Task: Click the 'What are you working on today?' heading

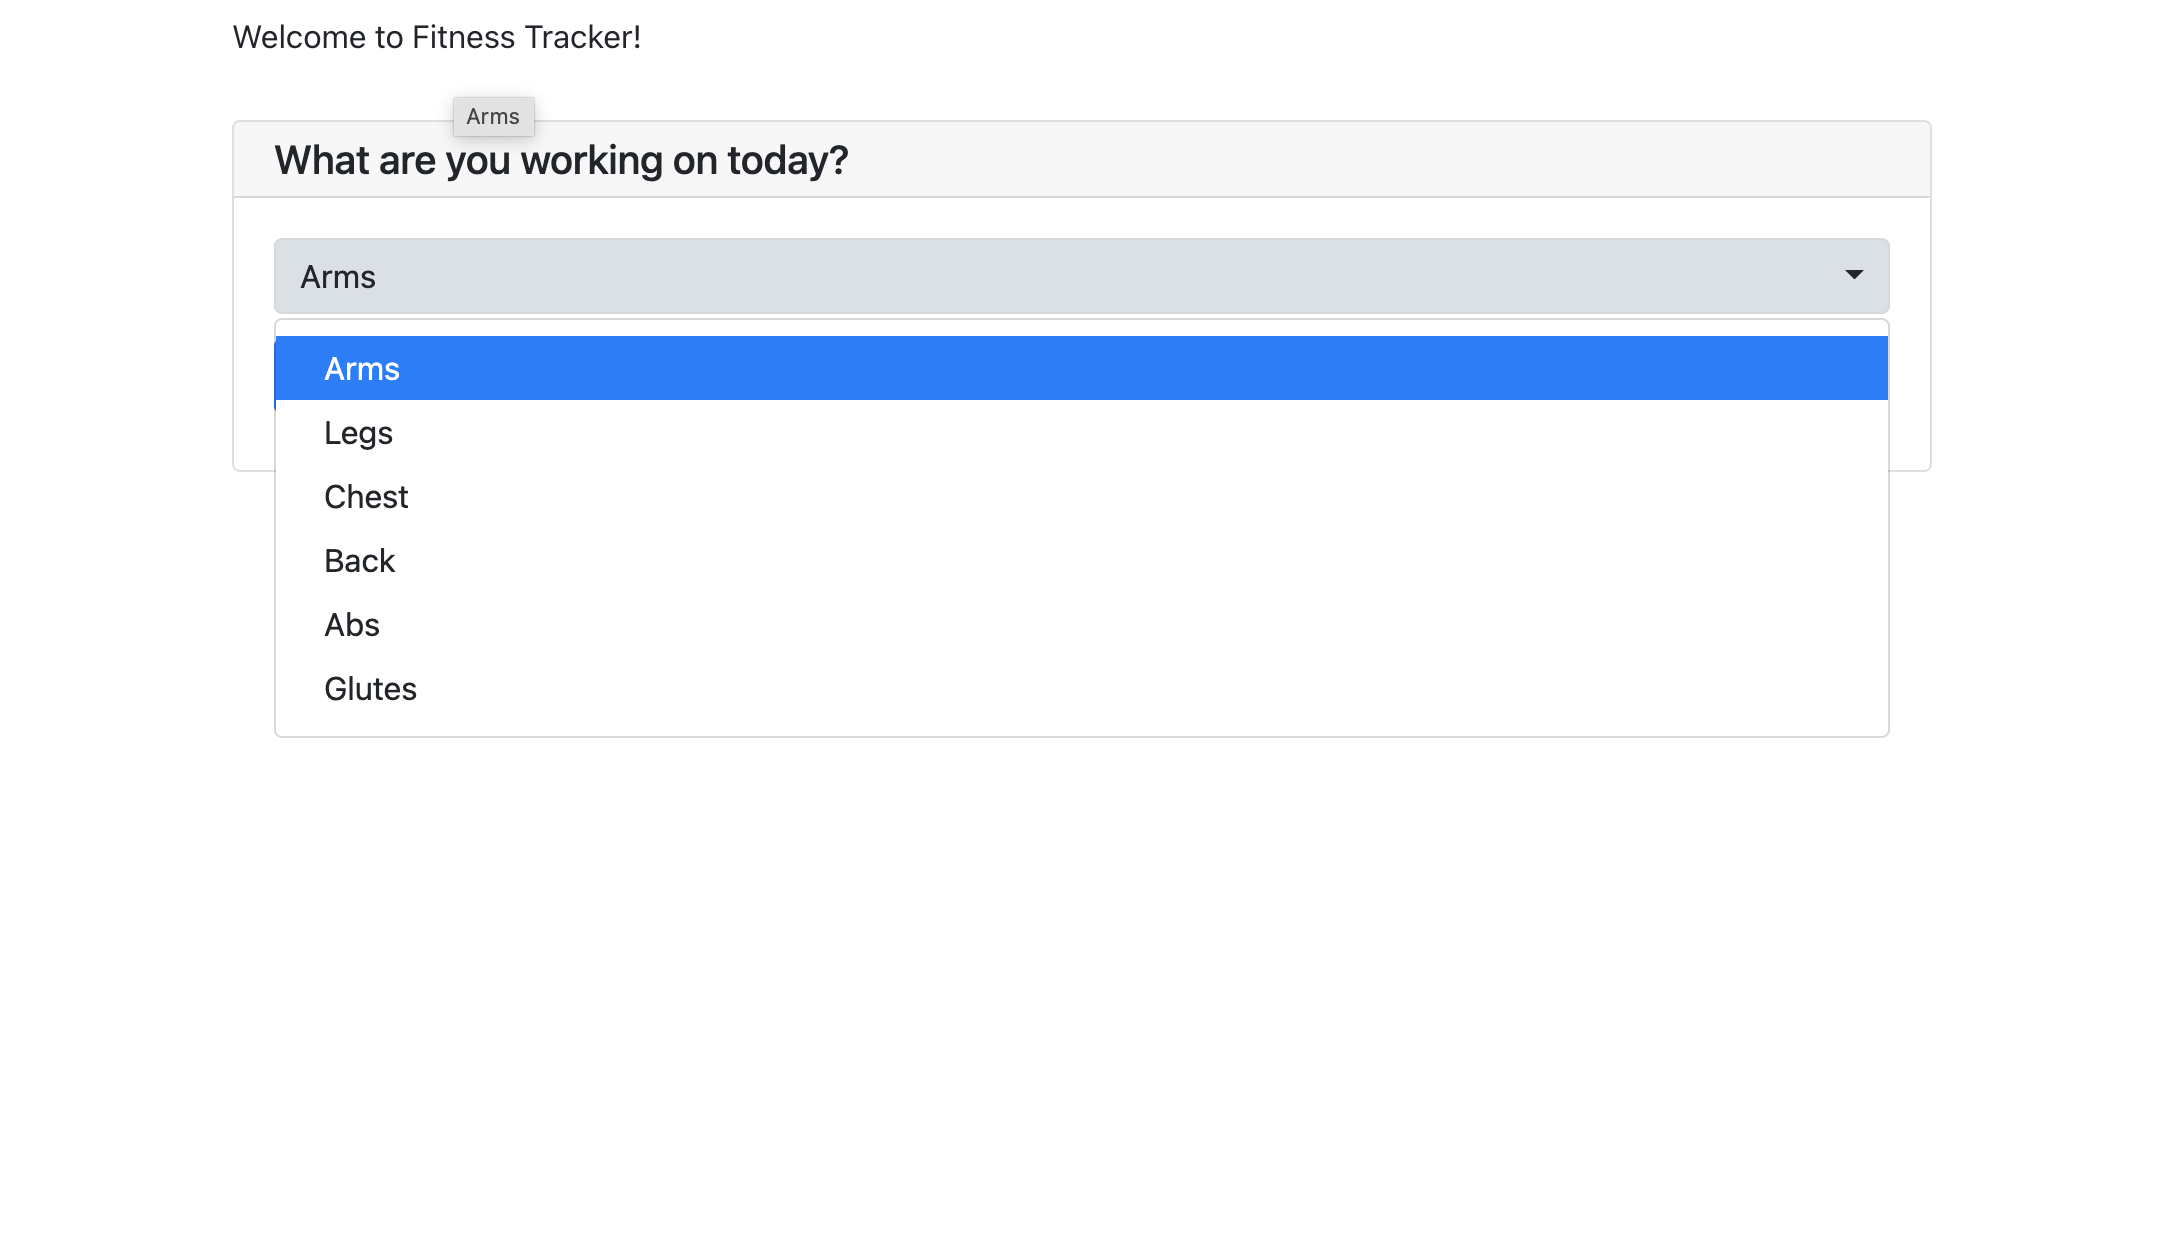Action: pos(561,160)
